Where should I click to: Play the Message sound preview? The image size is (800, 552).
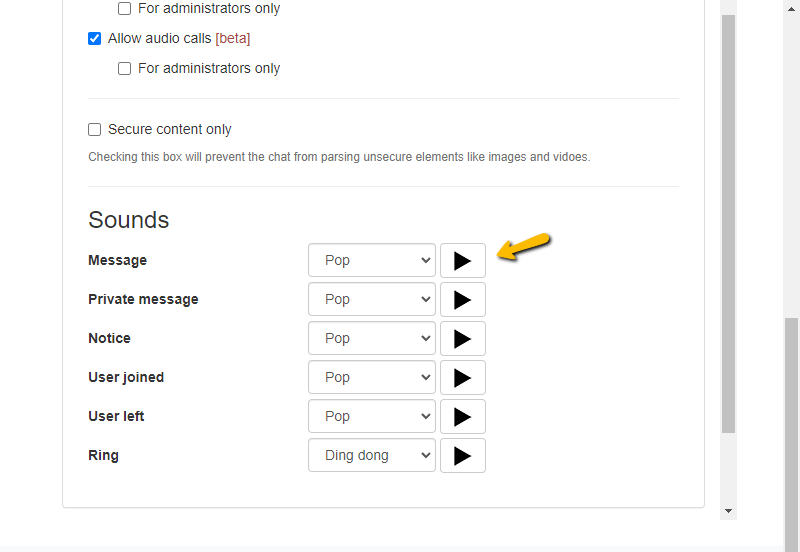(x=462, y=260)
